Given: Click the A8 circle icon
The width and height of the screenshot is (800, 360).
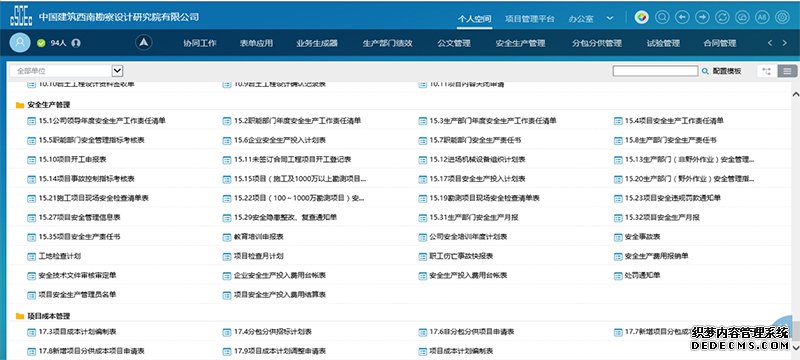Looking at the screenshot, I should 762,18.
